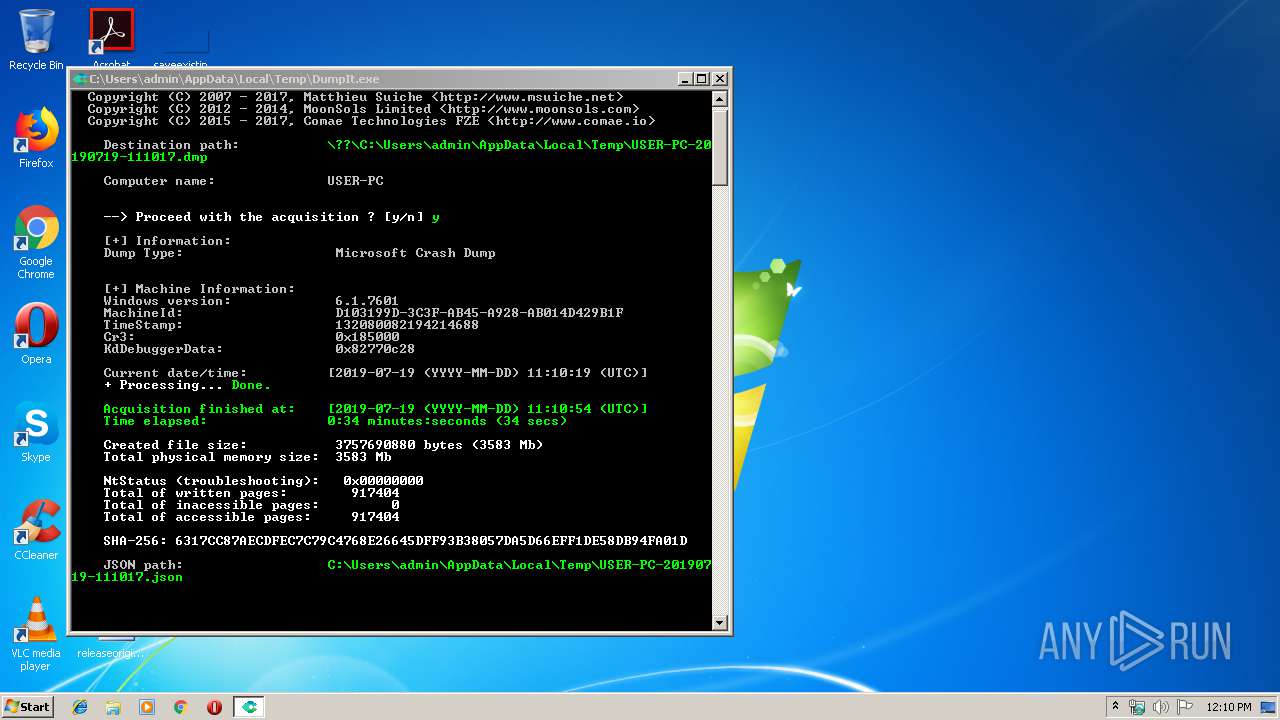The image size is (1280, 720).
Task: Maximize the DumpIt console window
Action: 701,79
